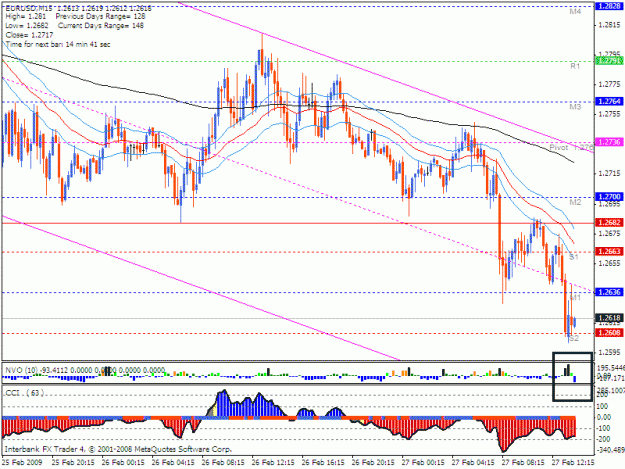
Task: Select the '26 Feb 04:15' time axis label
Action: (173, 463)
